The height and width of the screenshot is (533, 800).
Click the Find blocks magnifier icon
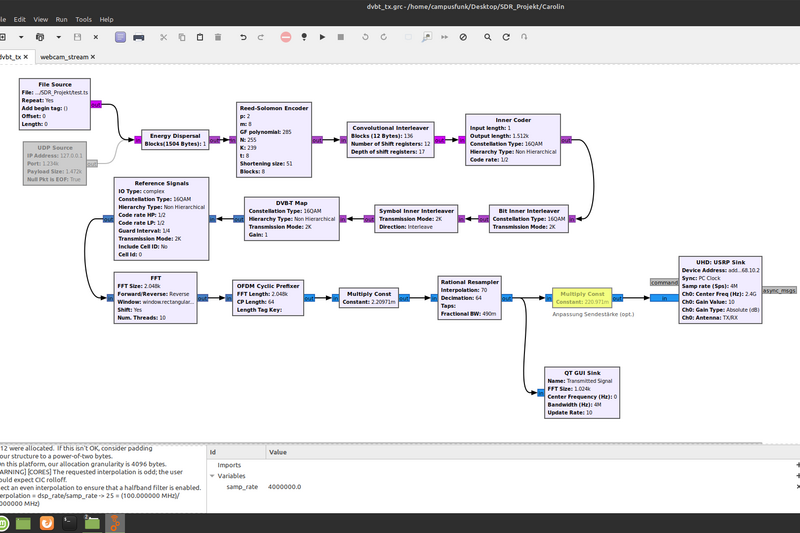(x=488, y=37)
